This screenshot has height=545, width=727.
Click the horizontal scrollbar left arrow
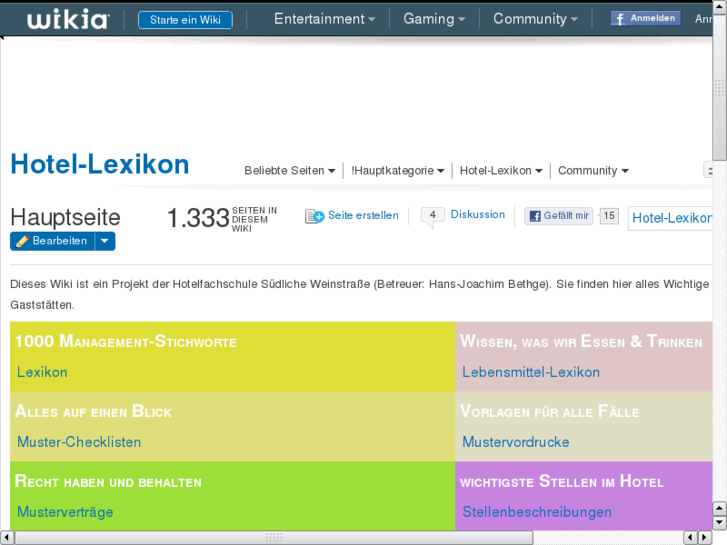point(6,538)
